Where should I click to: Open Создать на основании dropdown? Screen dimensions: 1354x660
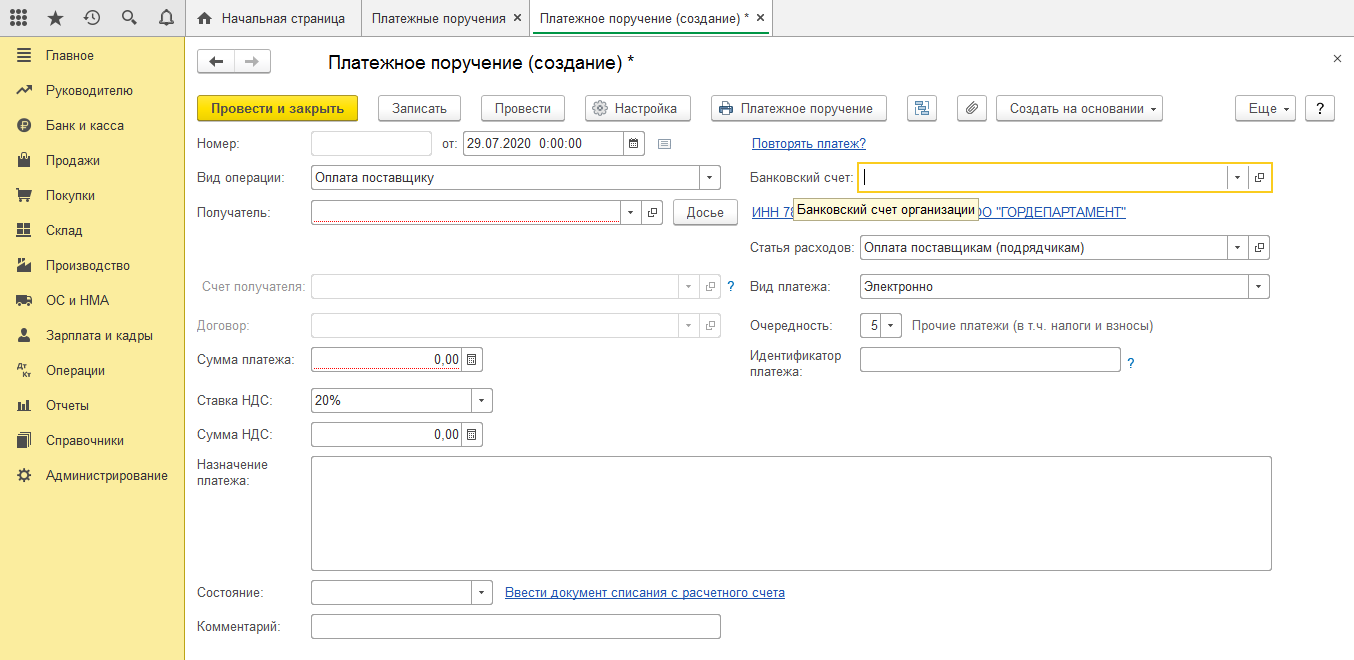(x=1079, y=108)
